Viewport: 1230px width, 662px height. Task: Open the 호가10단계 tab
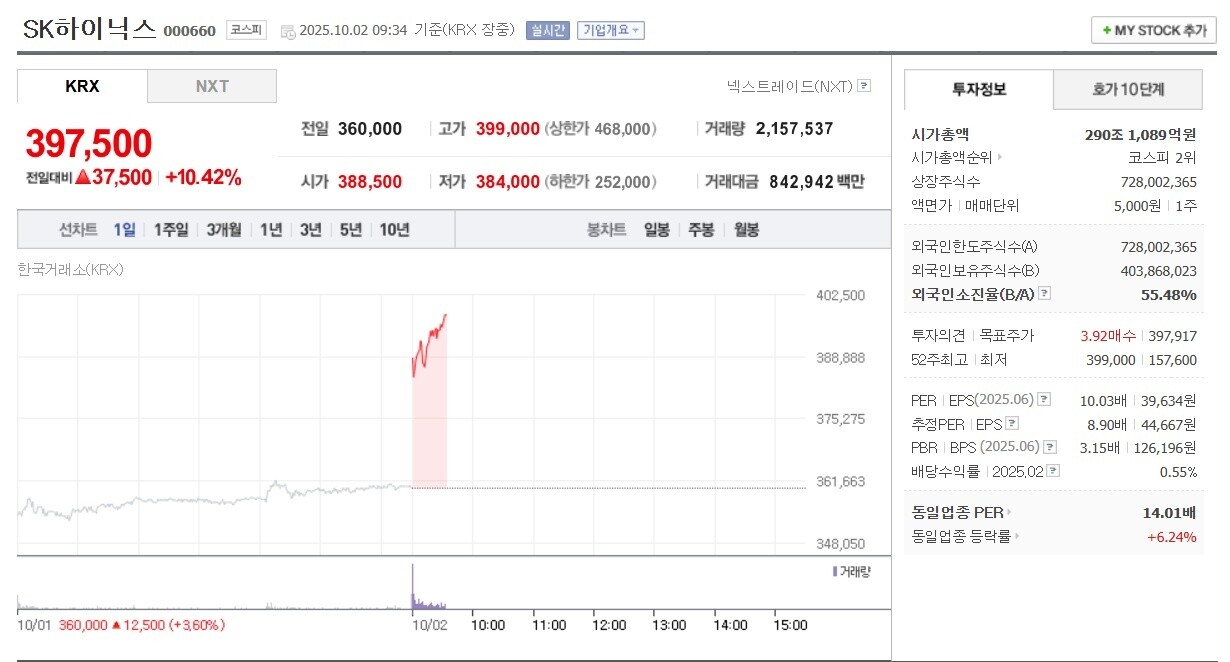(x=1128, y=90)
